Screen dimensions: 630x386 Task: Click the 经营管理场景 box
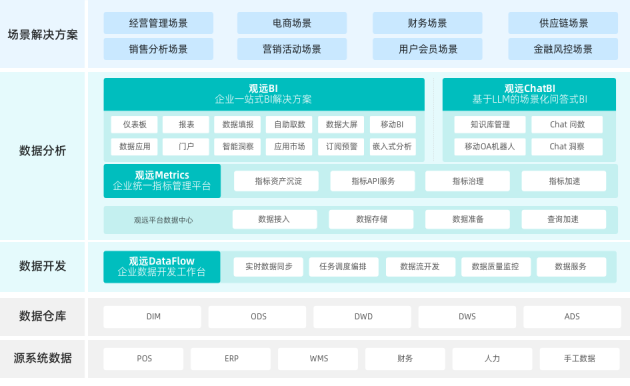click(x=158, y=23)
